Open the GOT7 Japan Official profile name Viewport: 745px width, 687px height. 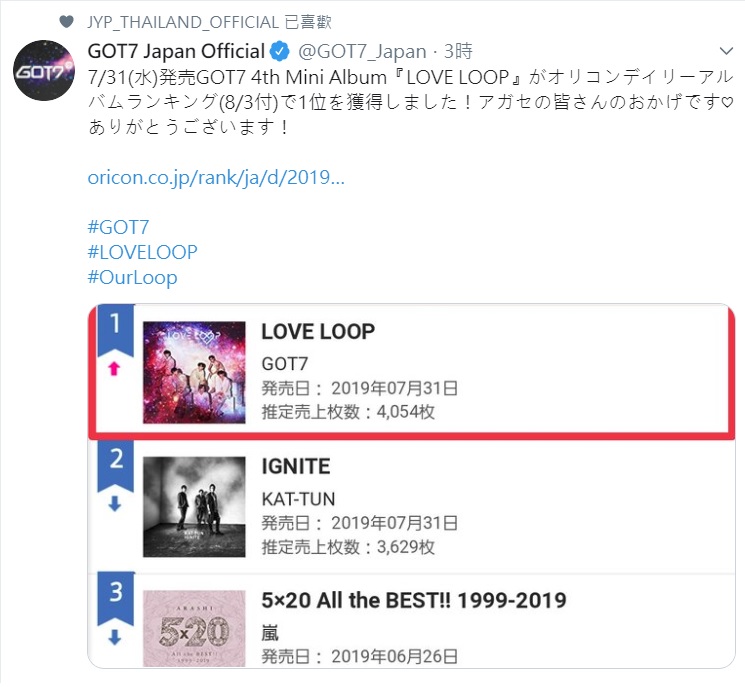(179, 51)
